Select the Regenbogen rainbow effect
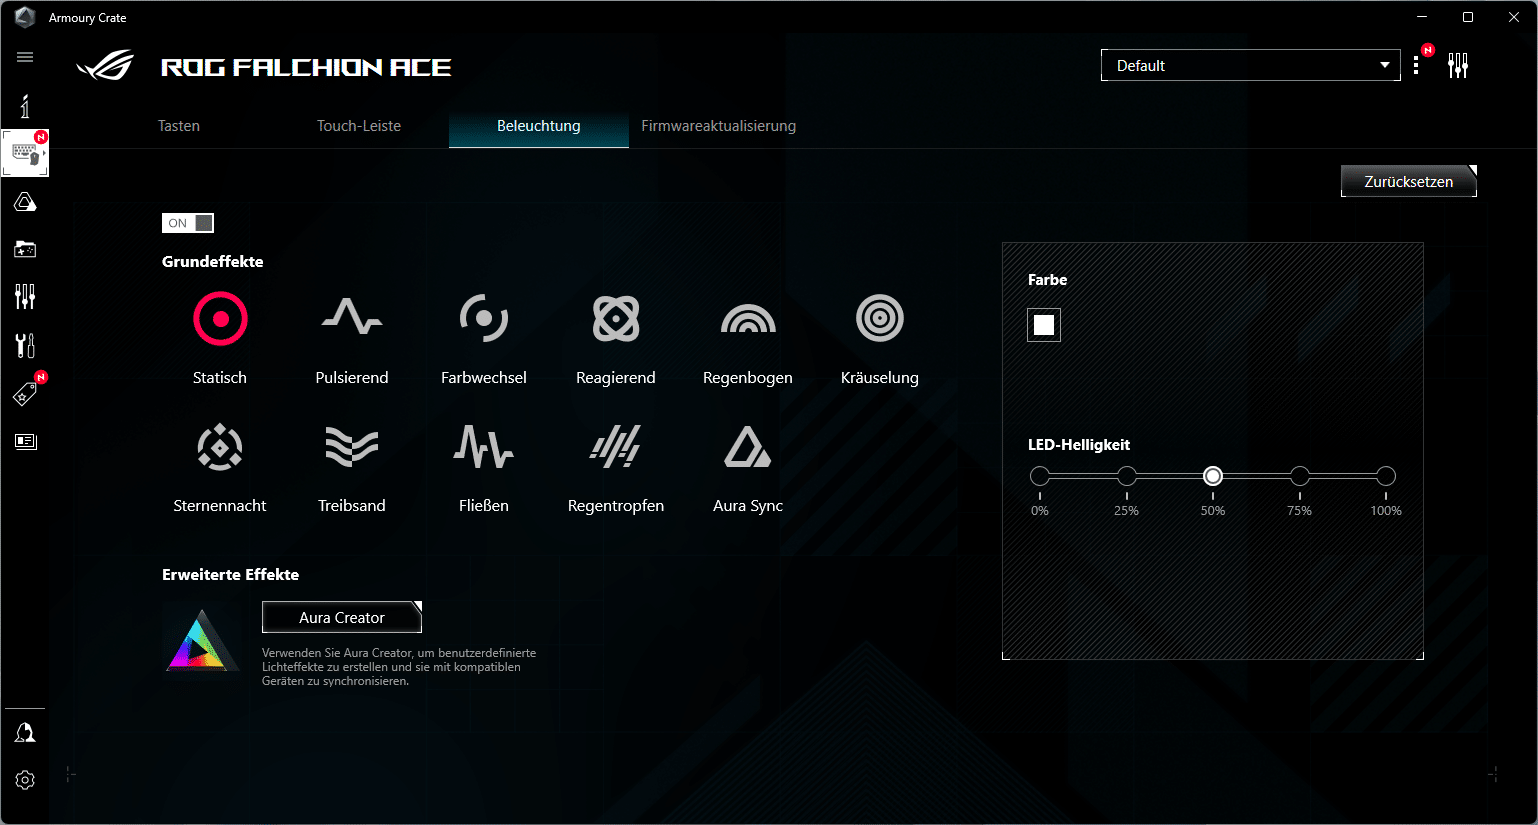 point(747,319)
